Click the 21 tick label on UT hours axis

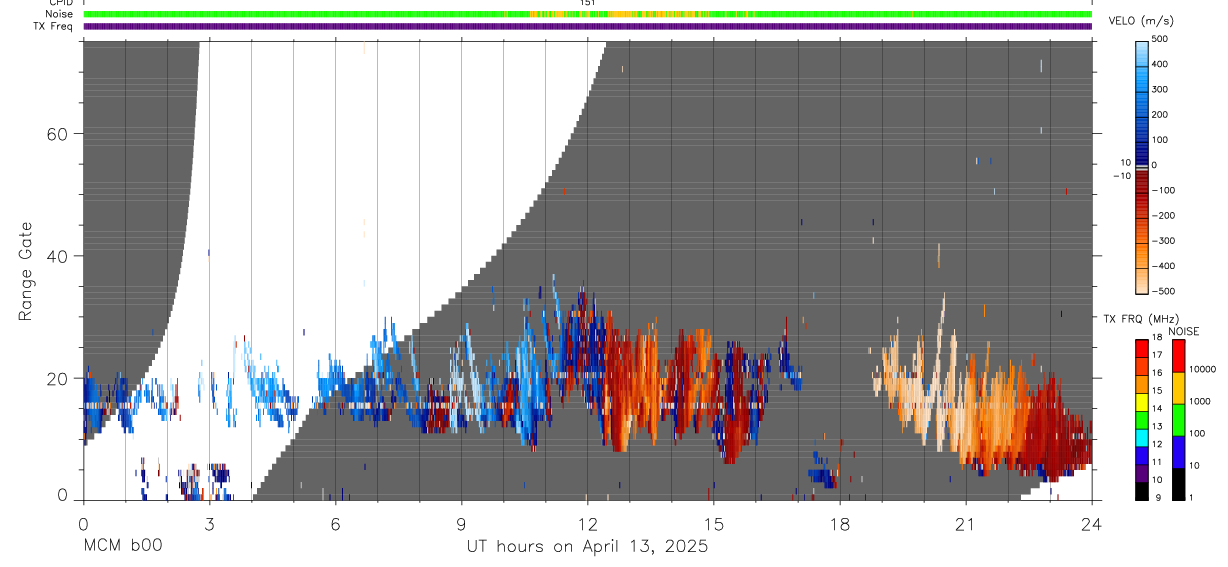click(x=966, y=524)
